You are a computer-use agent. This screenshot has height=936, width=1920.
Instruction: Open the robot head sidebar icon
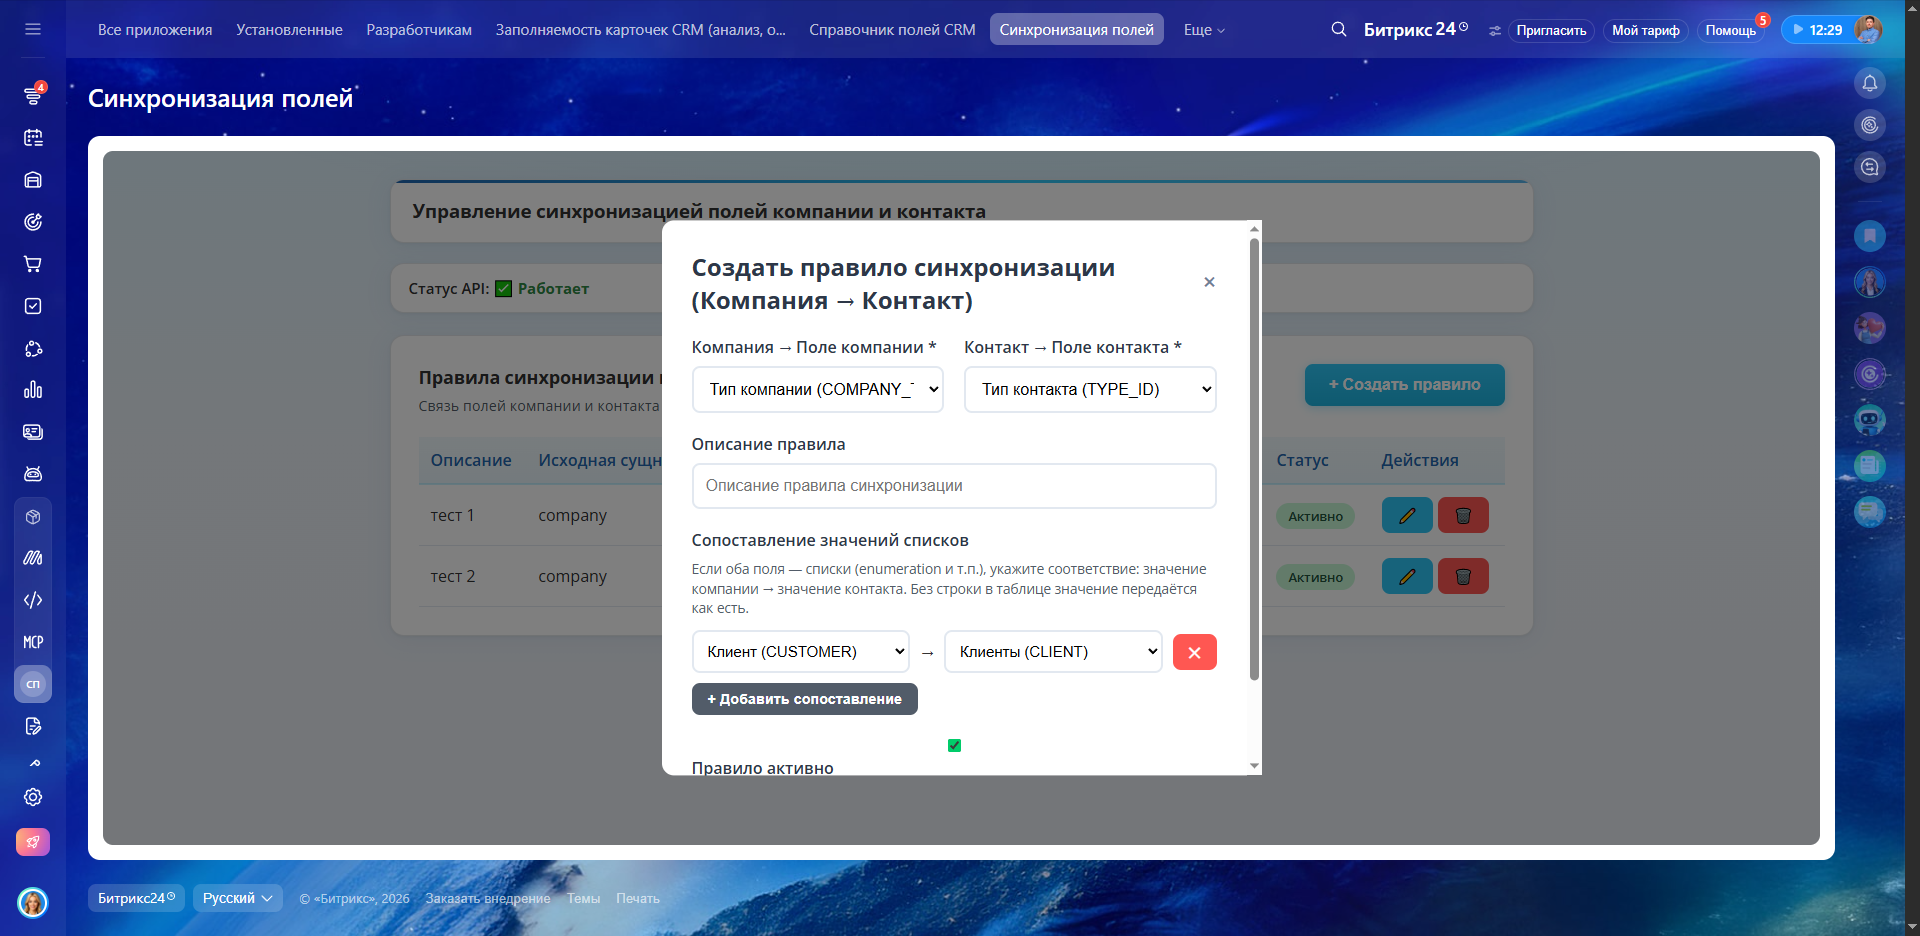pyautogui.click(x=33, y=474)
